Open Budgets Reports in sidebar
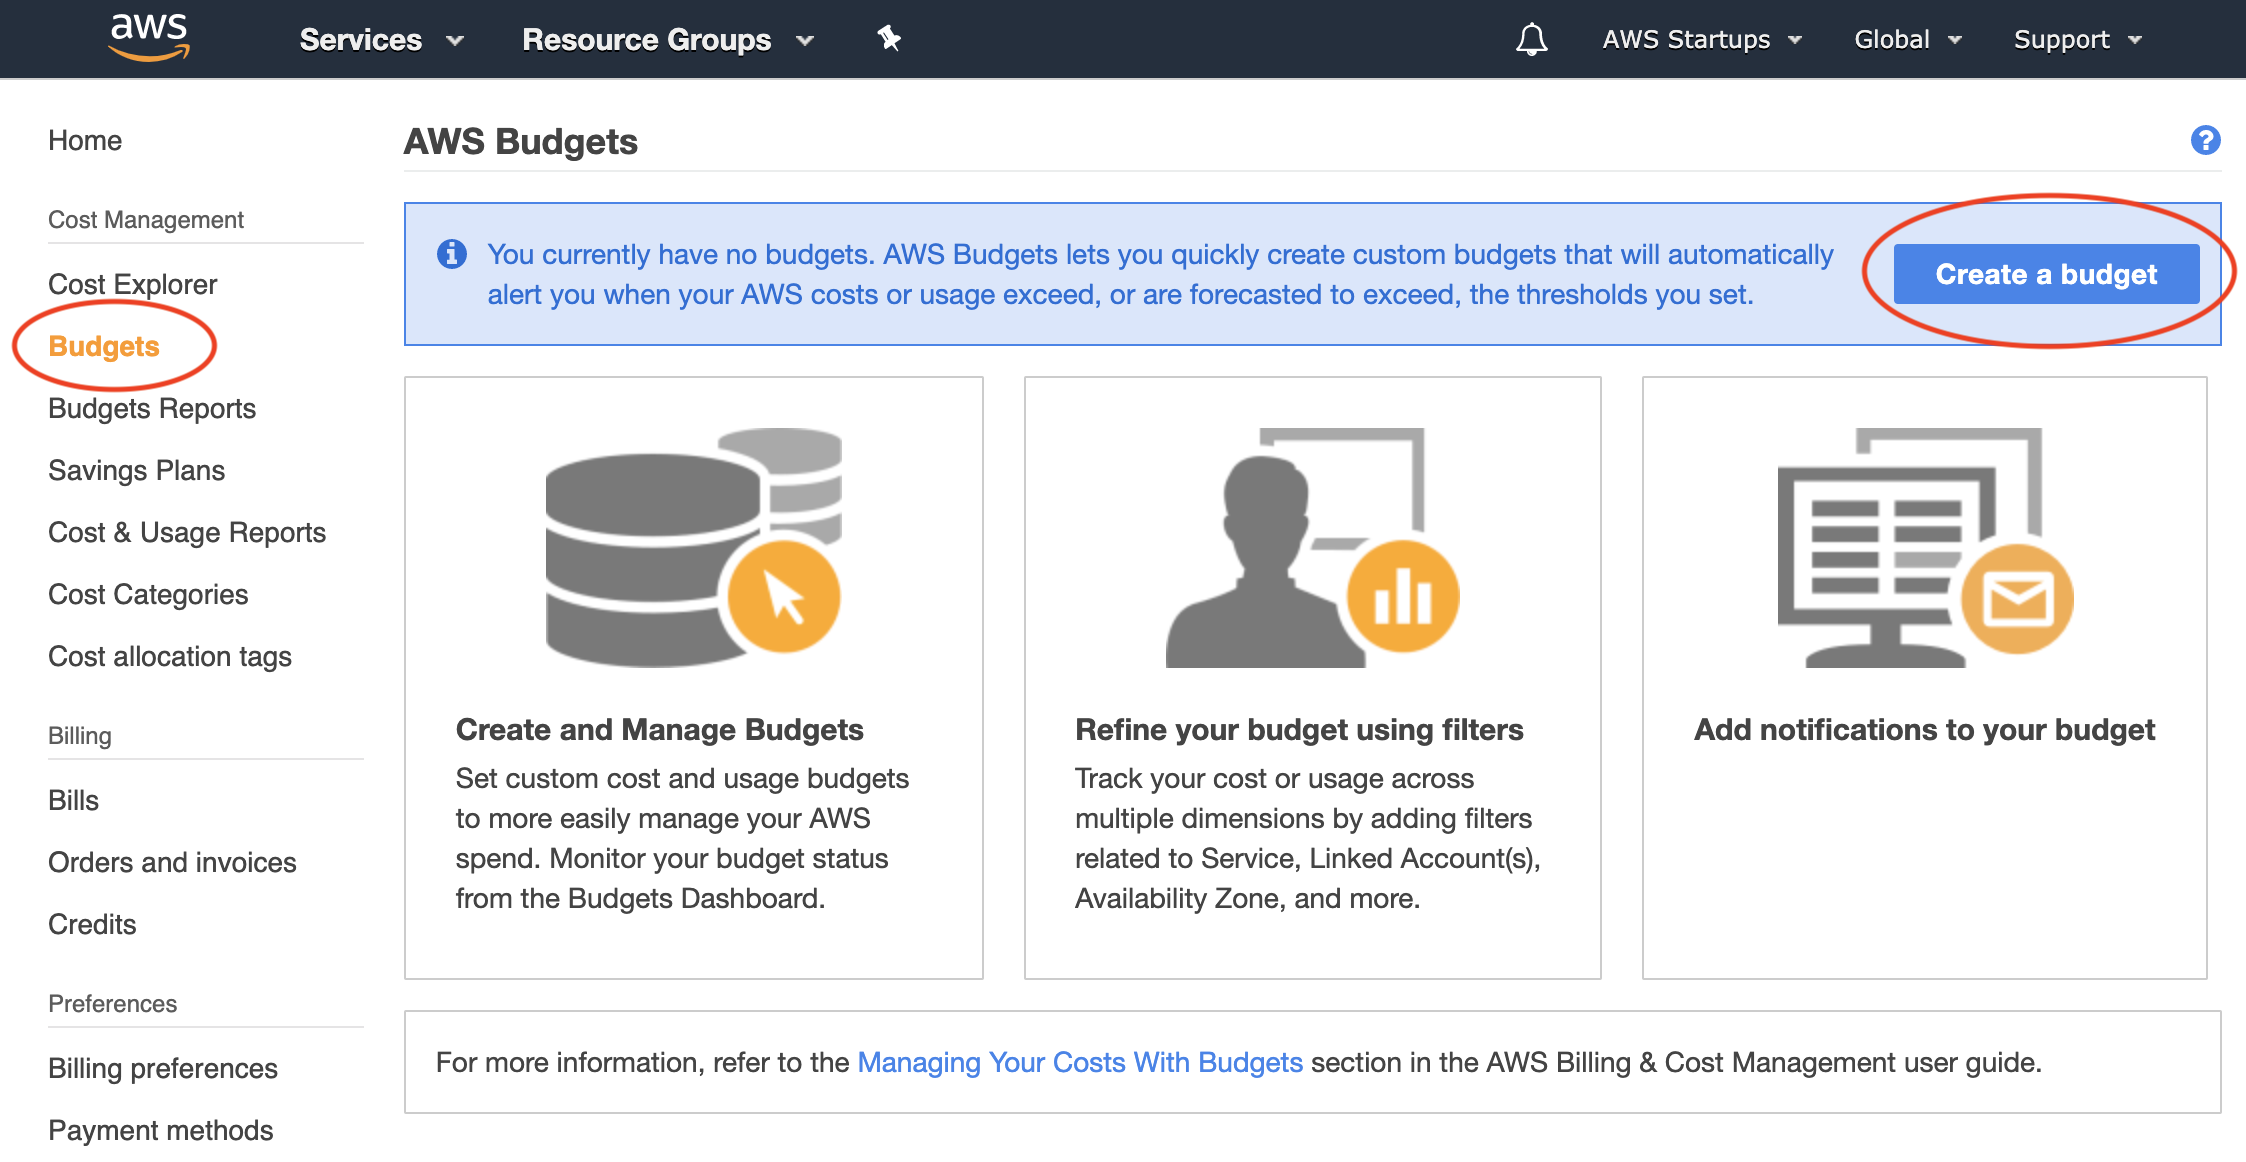 (x=152, y=408)
